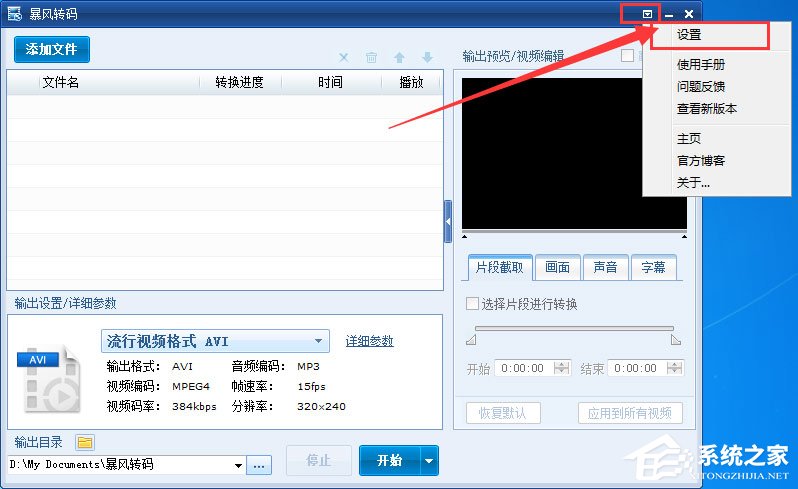Open the output directory path dropdown
798x489 pixels.
(238, 465)
